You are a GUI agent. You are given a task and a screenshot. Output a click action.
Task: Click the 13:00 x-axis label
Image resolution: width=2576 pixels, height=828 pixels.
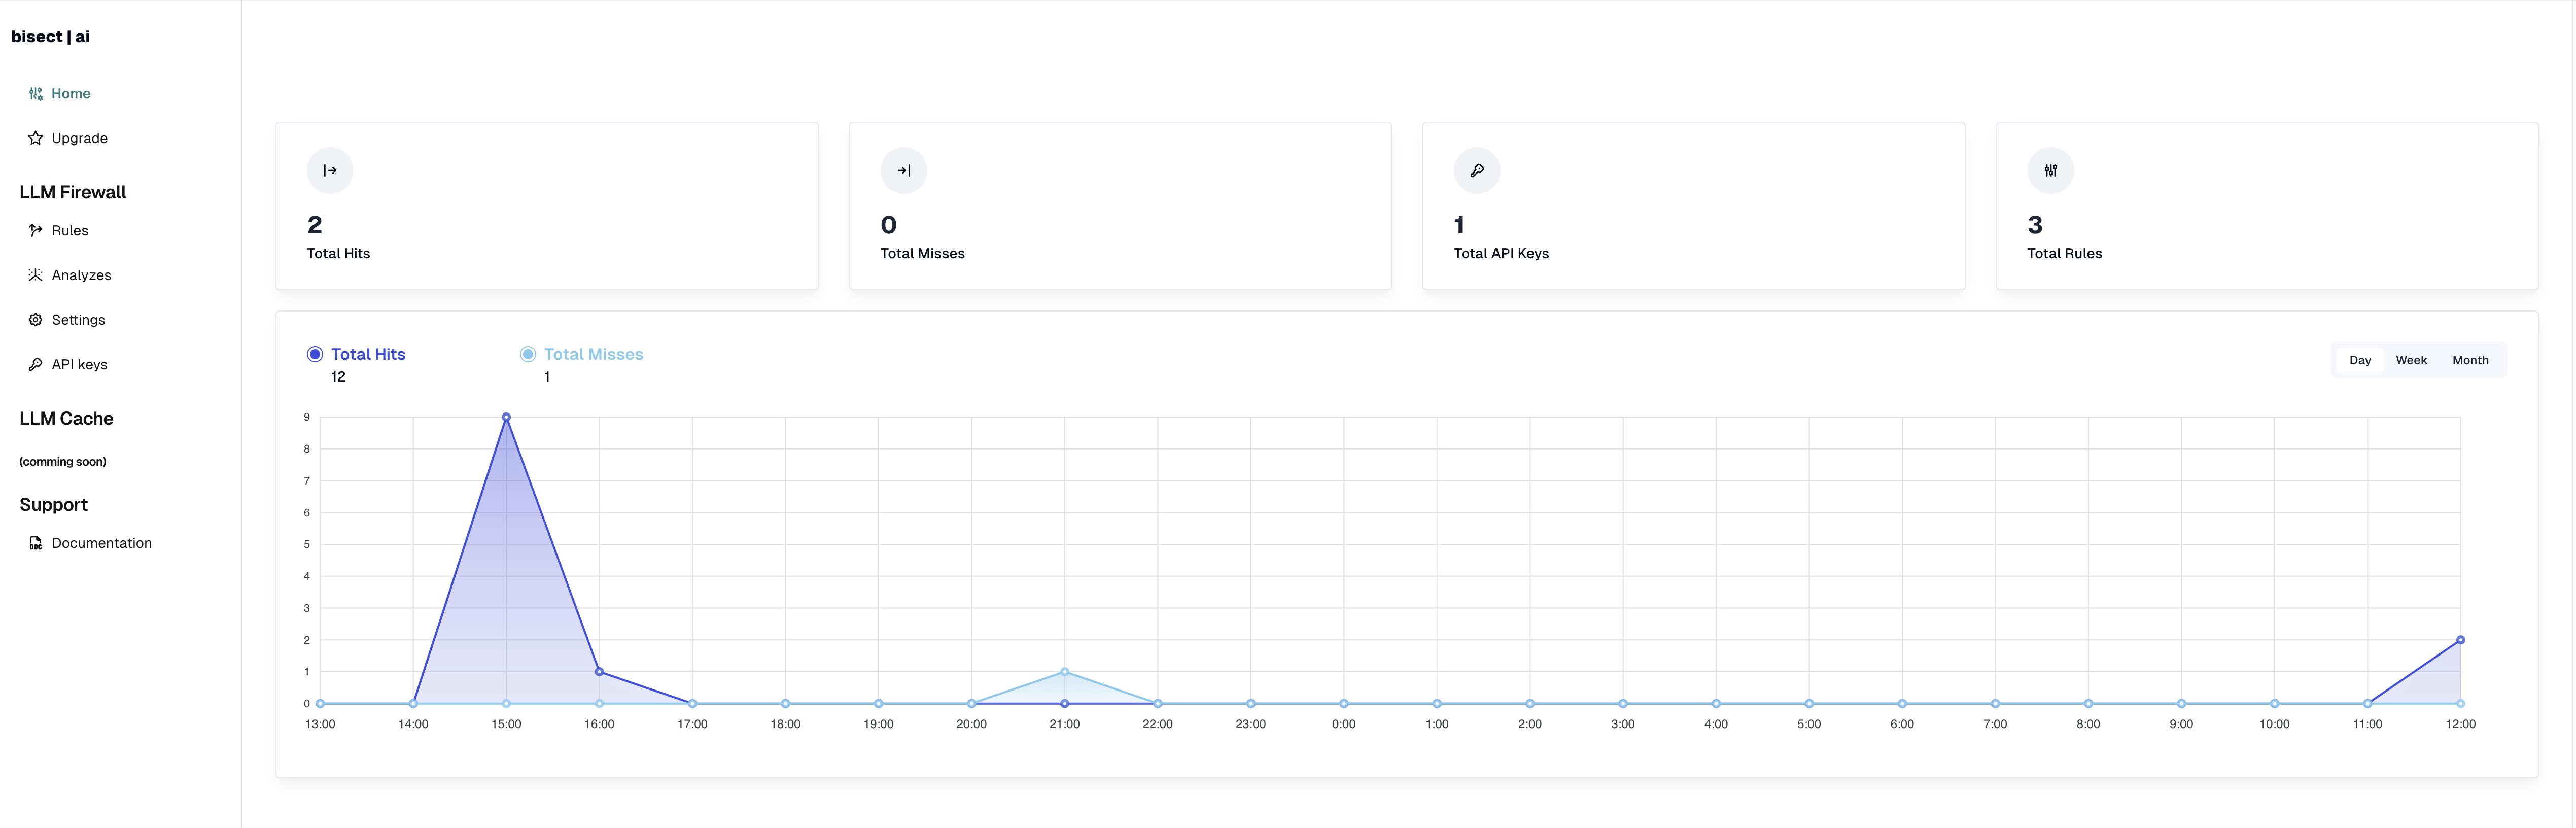point(320,724)
